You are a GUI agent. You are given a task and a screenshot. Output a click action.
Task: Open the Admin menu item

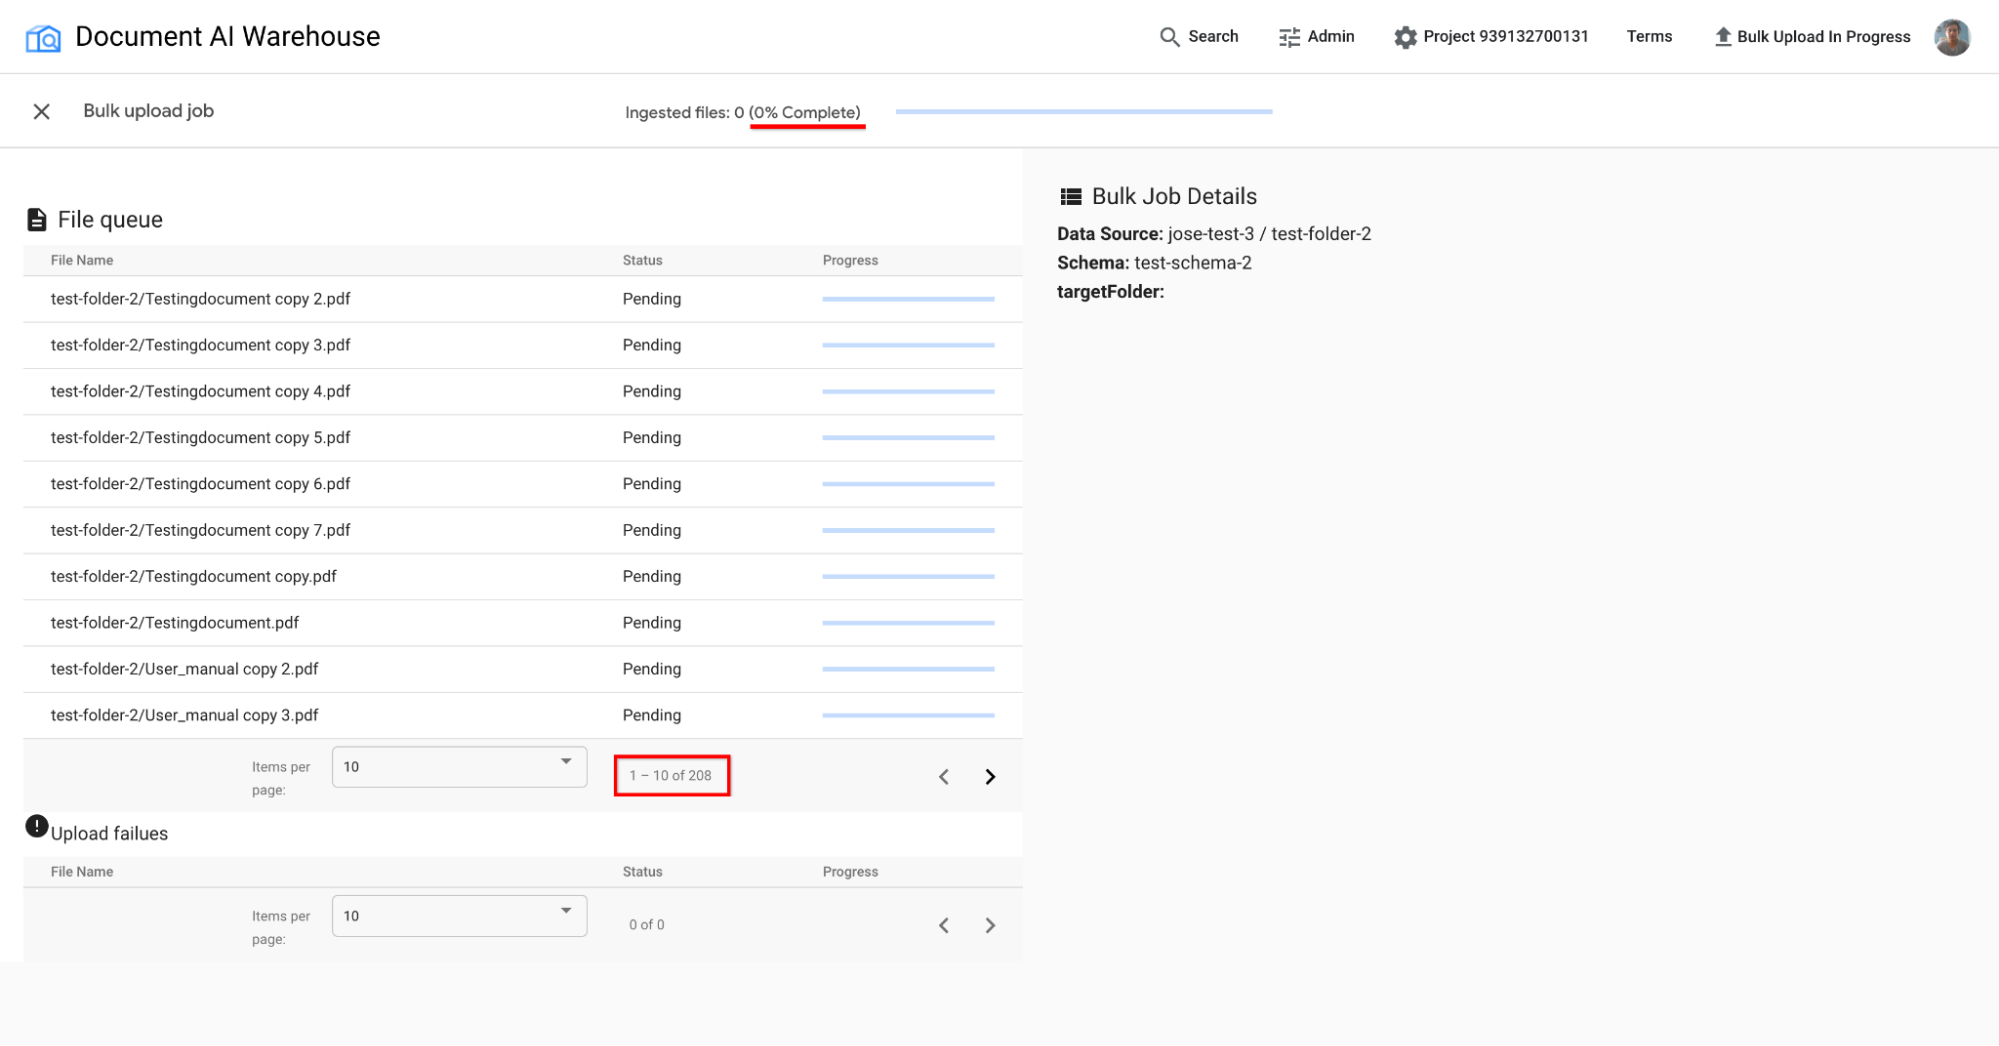coord(1317,37)
